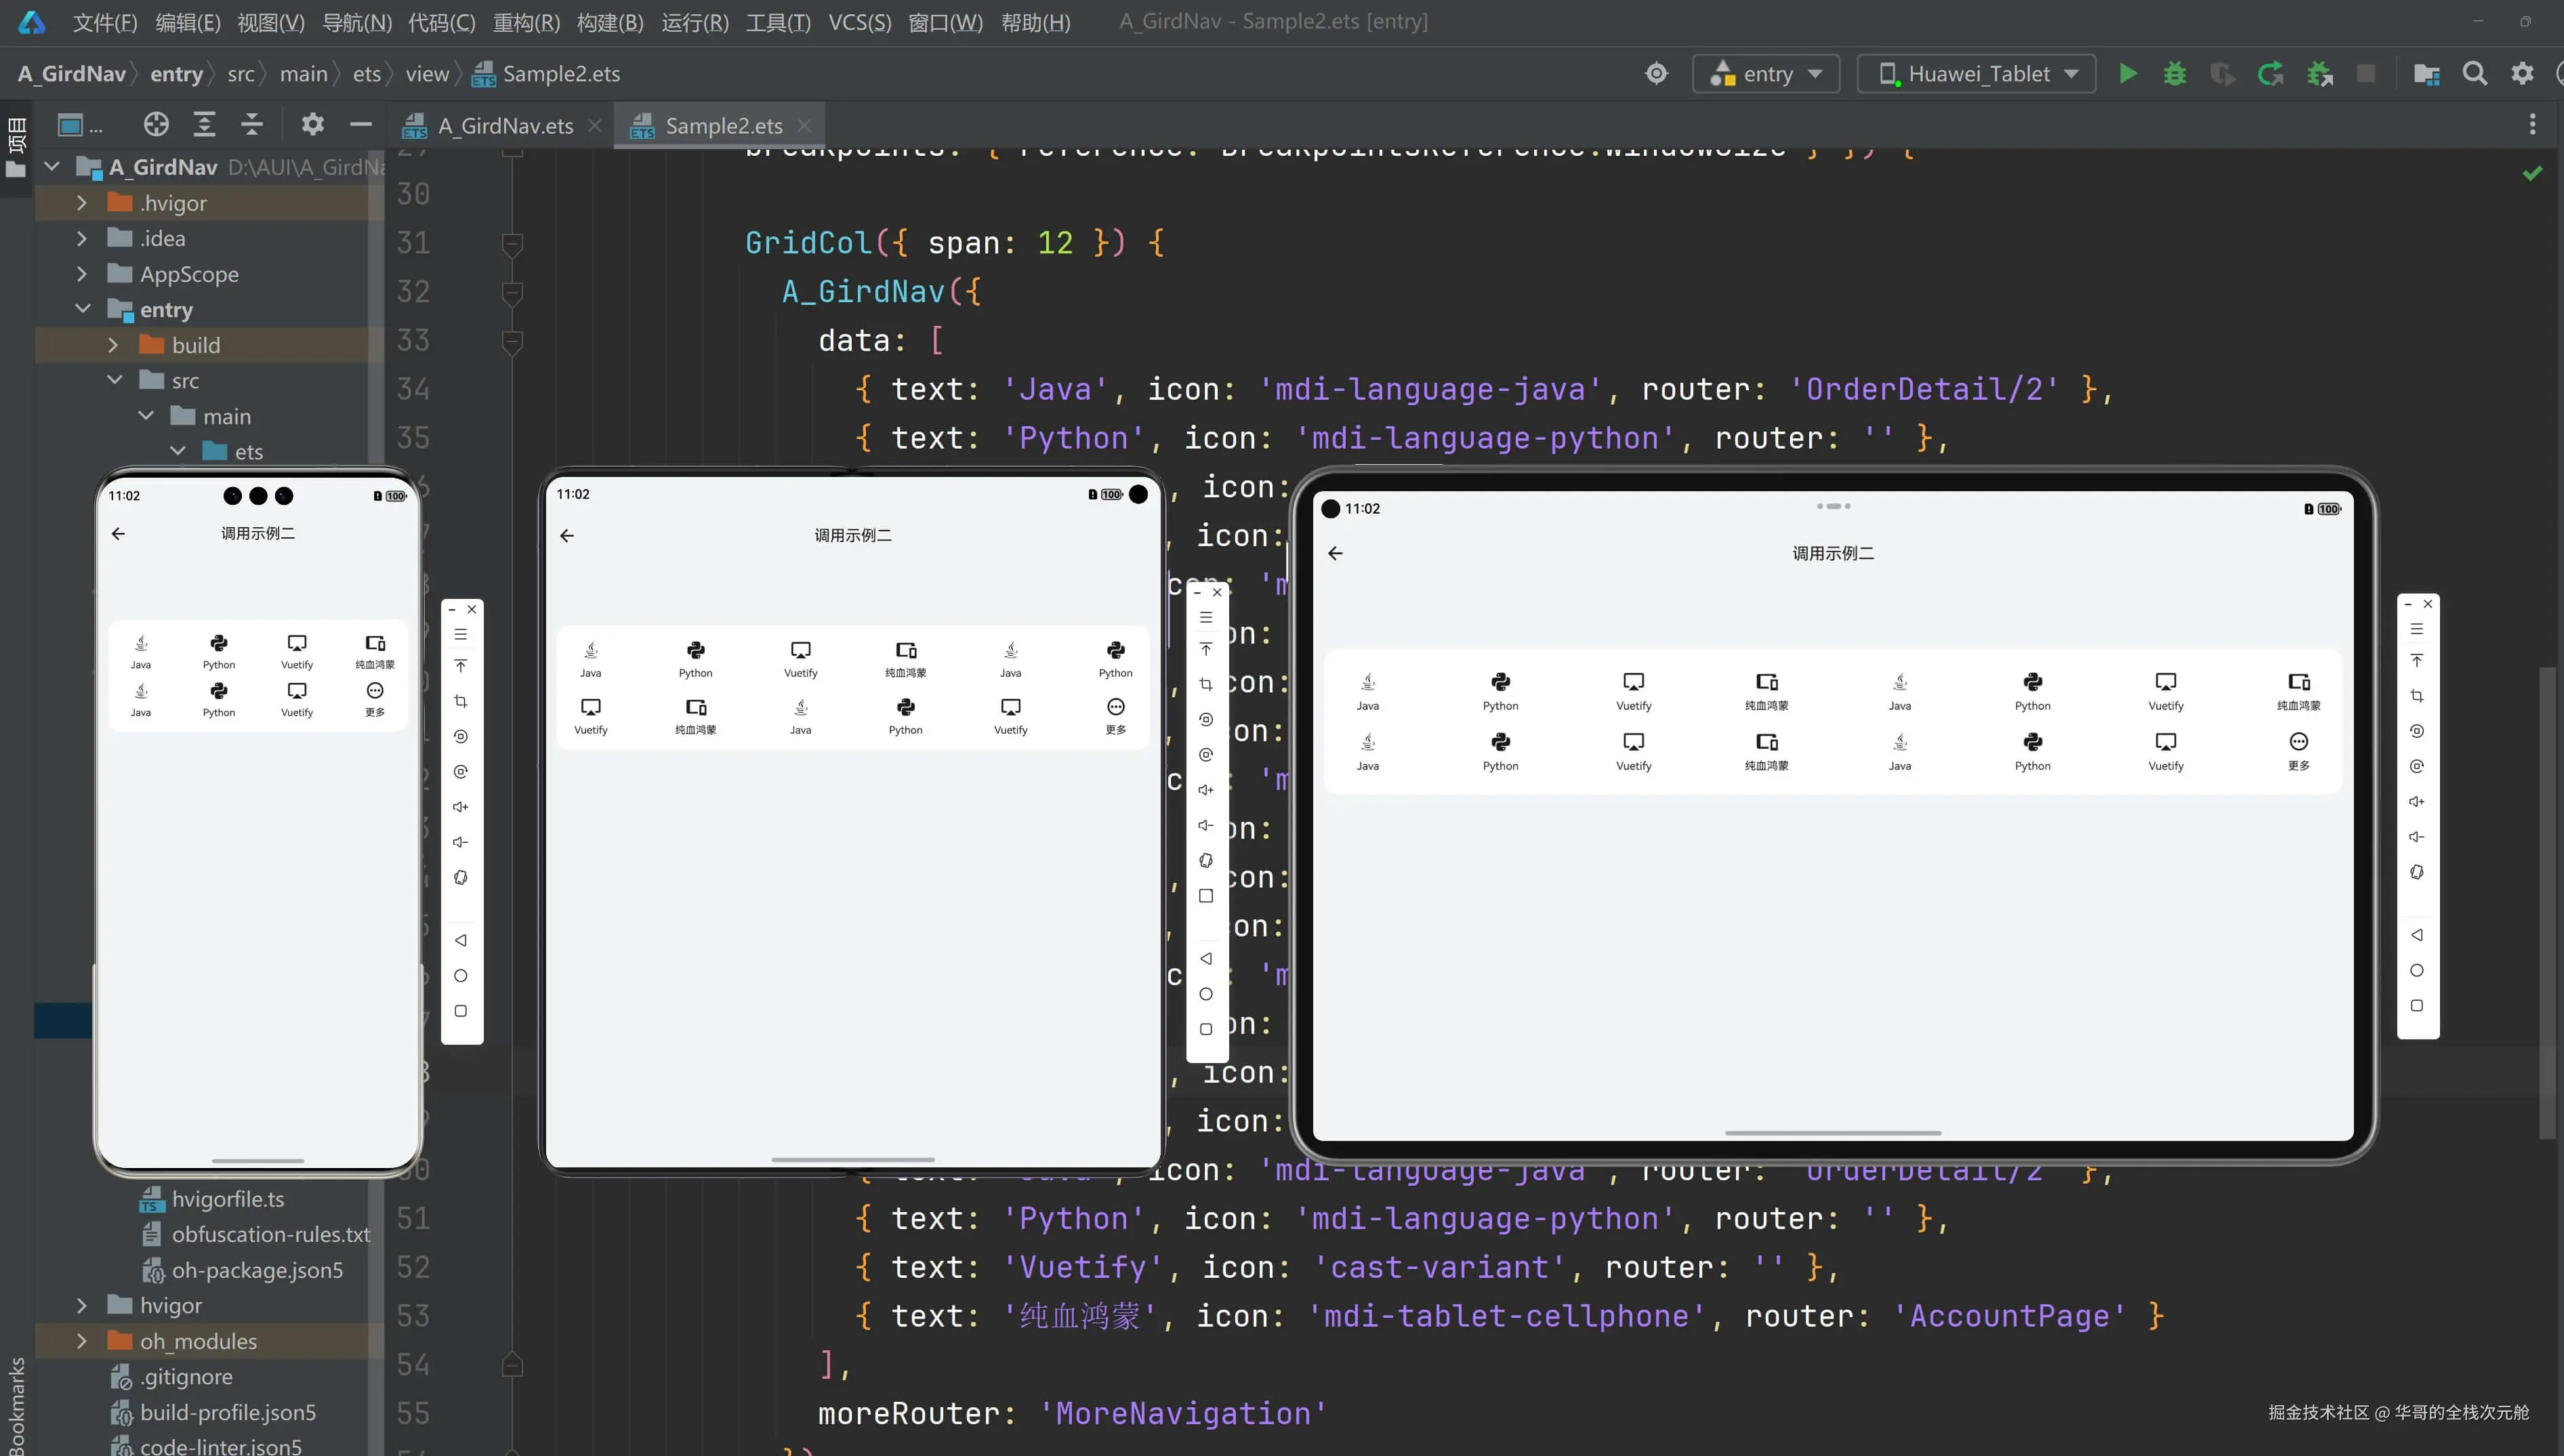Viewport: 2564px width, 1456px height.
Task: Toggle fold marker at line 54
Action: 512,1364
